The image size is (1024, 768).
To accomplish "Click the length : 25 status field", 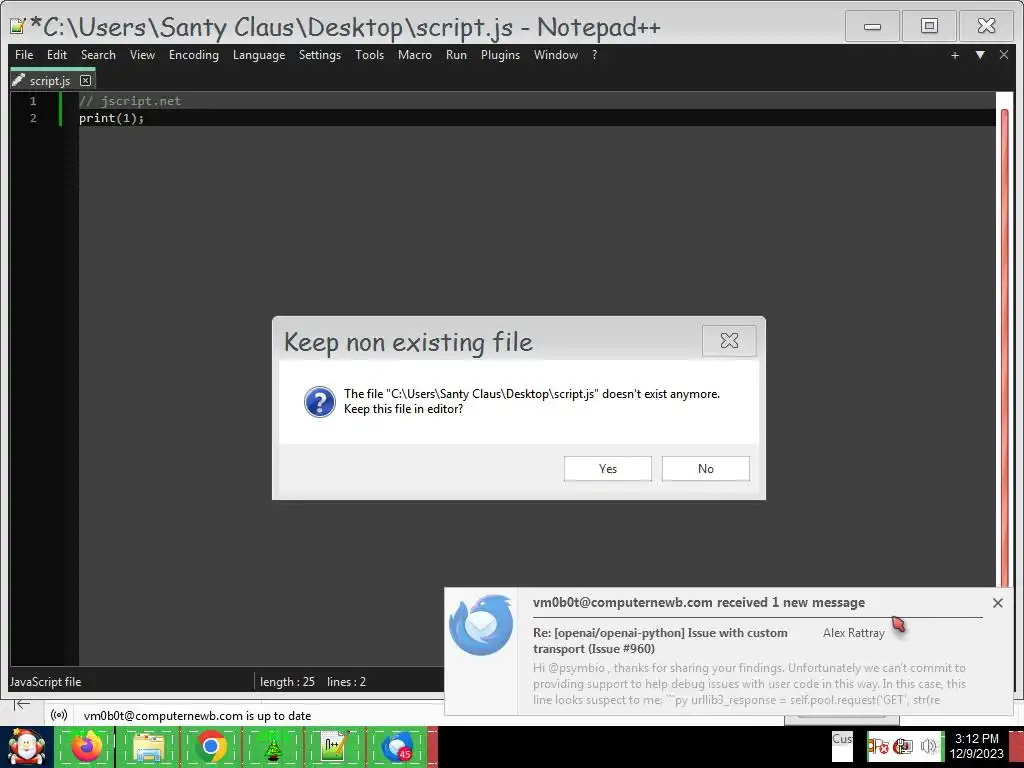I will [x=287, y=682].
